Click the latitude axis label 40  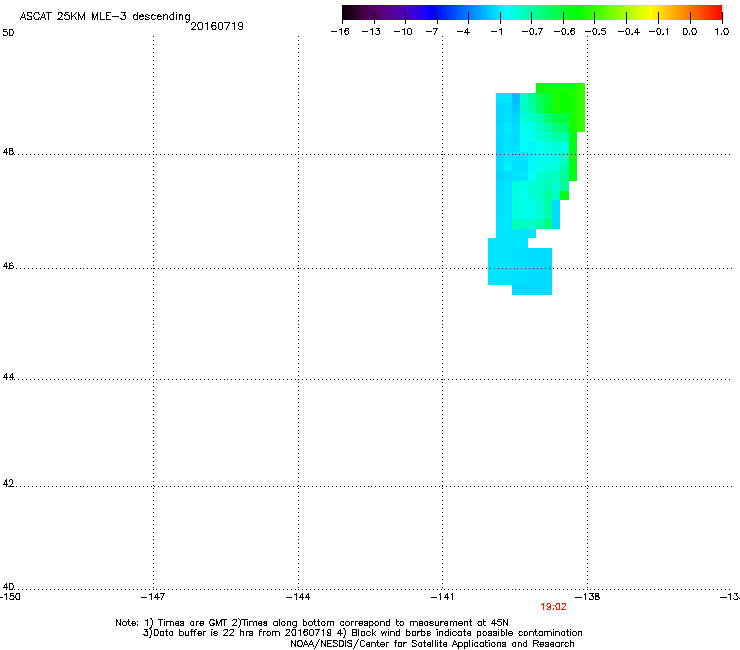click(x=8, y=586)
